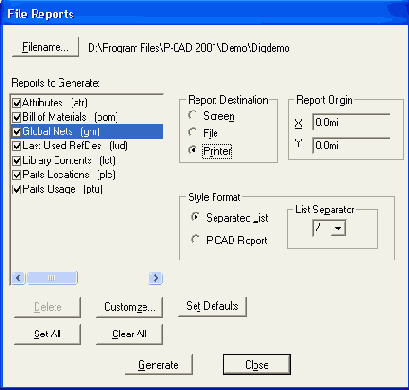Select the Attributes row text
The height and width of the screenshot is (390, 409).
55,103
